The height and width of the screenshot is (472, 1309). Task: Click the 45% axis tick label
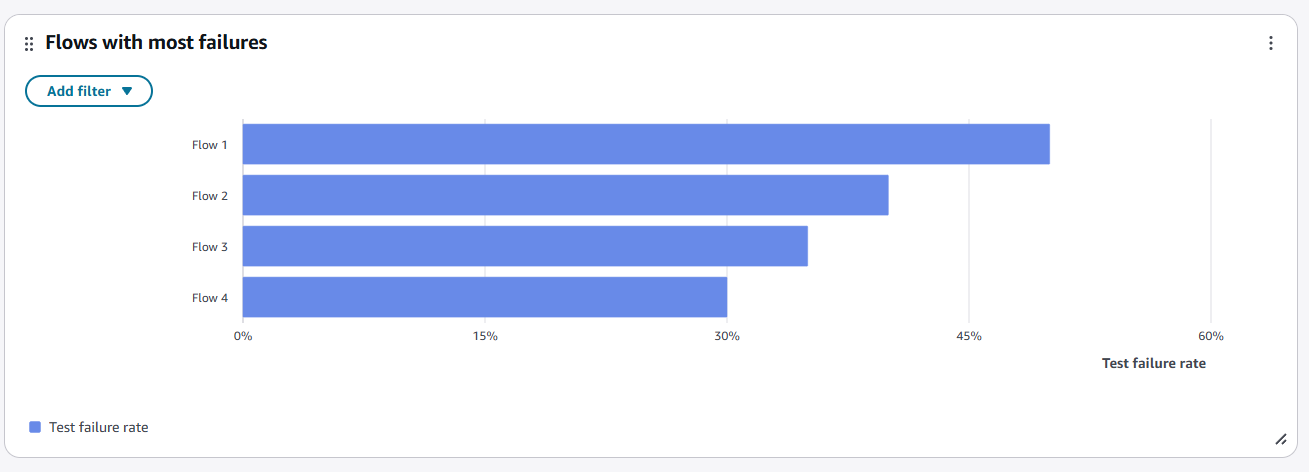969,336
